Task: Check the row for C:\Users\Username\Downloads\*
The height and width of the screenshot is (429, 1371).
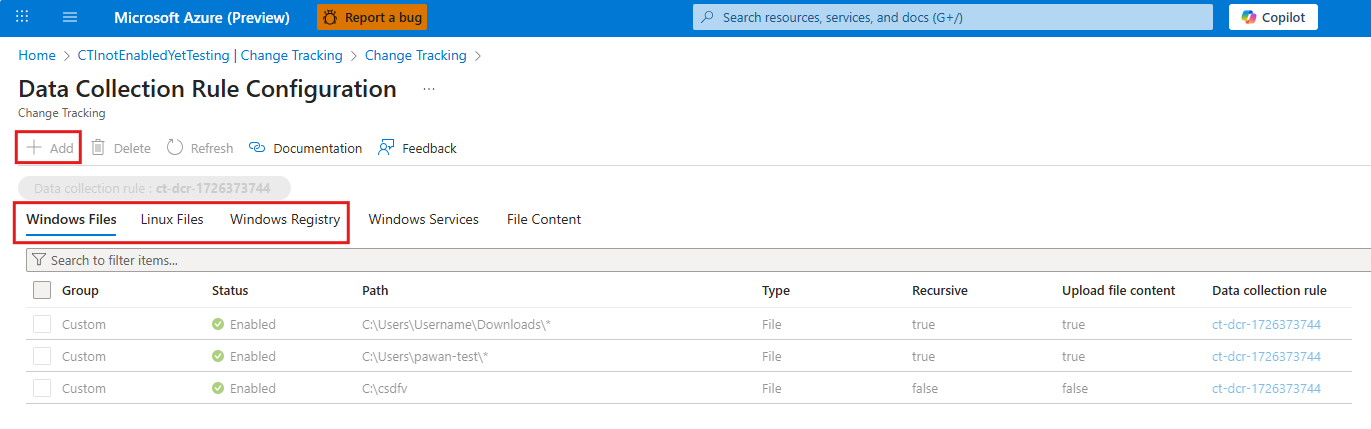Action: coord(42,324)
